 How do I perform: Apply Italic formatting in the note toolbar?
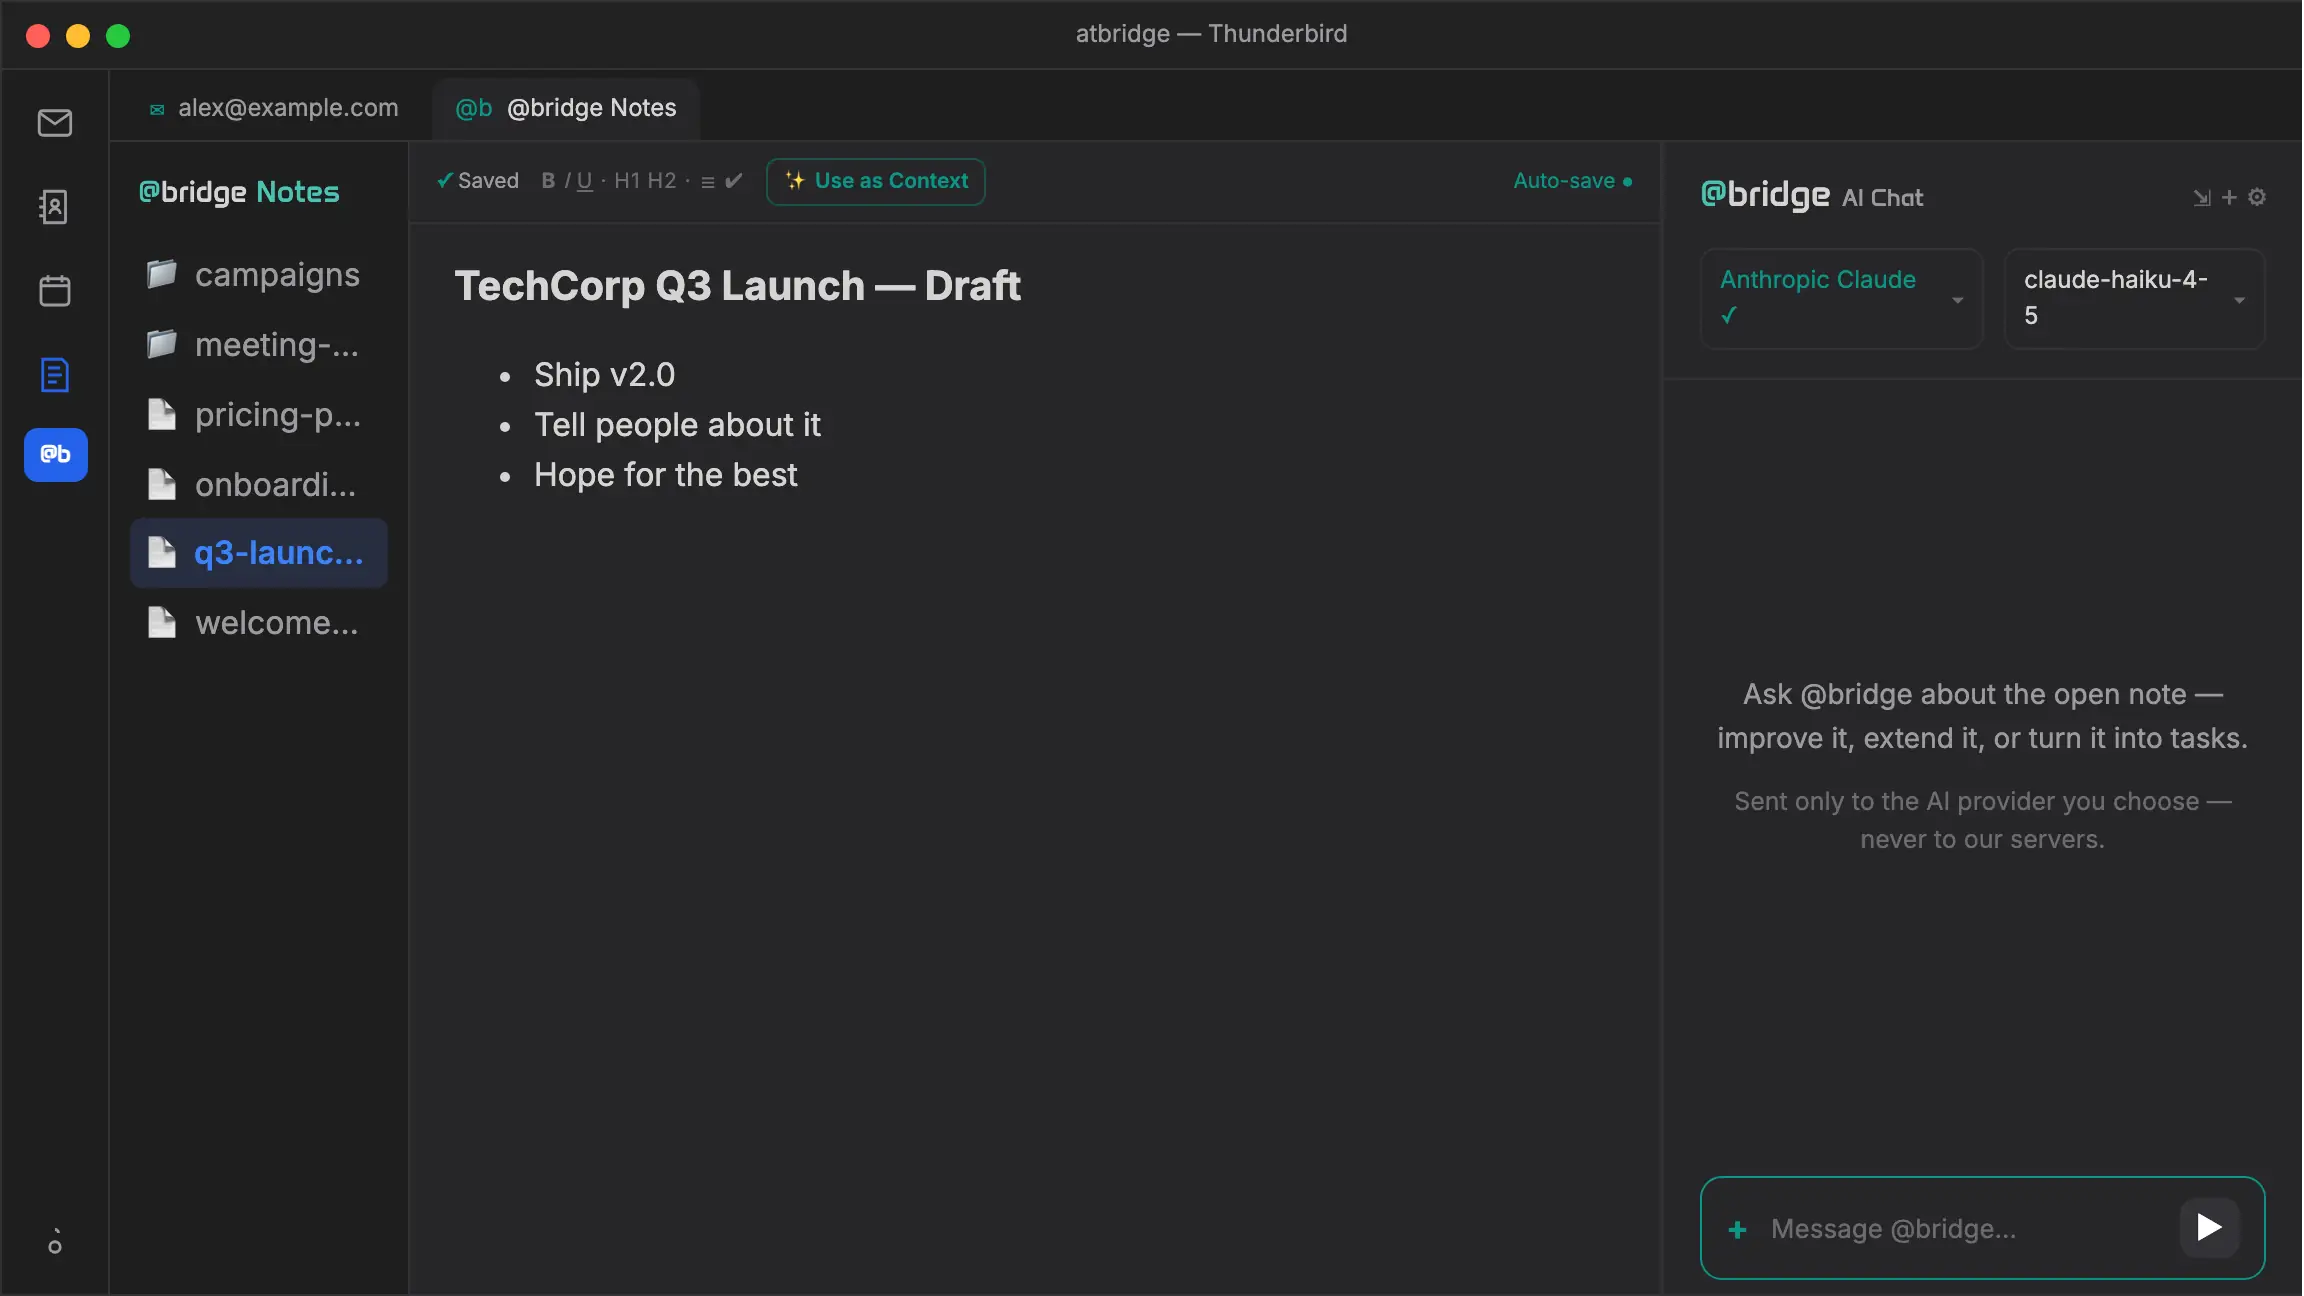tap(567, 181)
